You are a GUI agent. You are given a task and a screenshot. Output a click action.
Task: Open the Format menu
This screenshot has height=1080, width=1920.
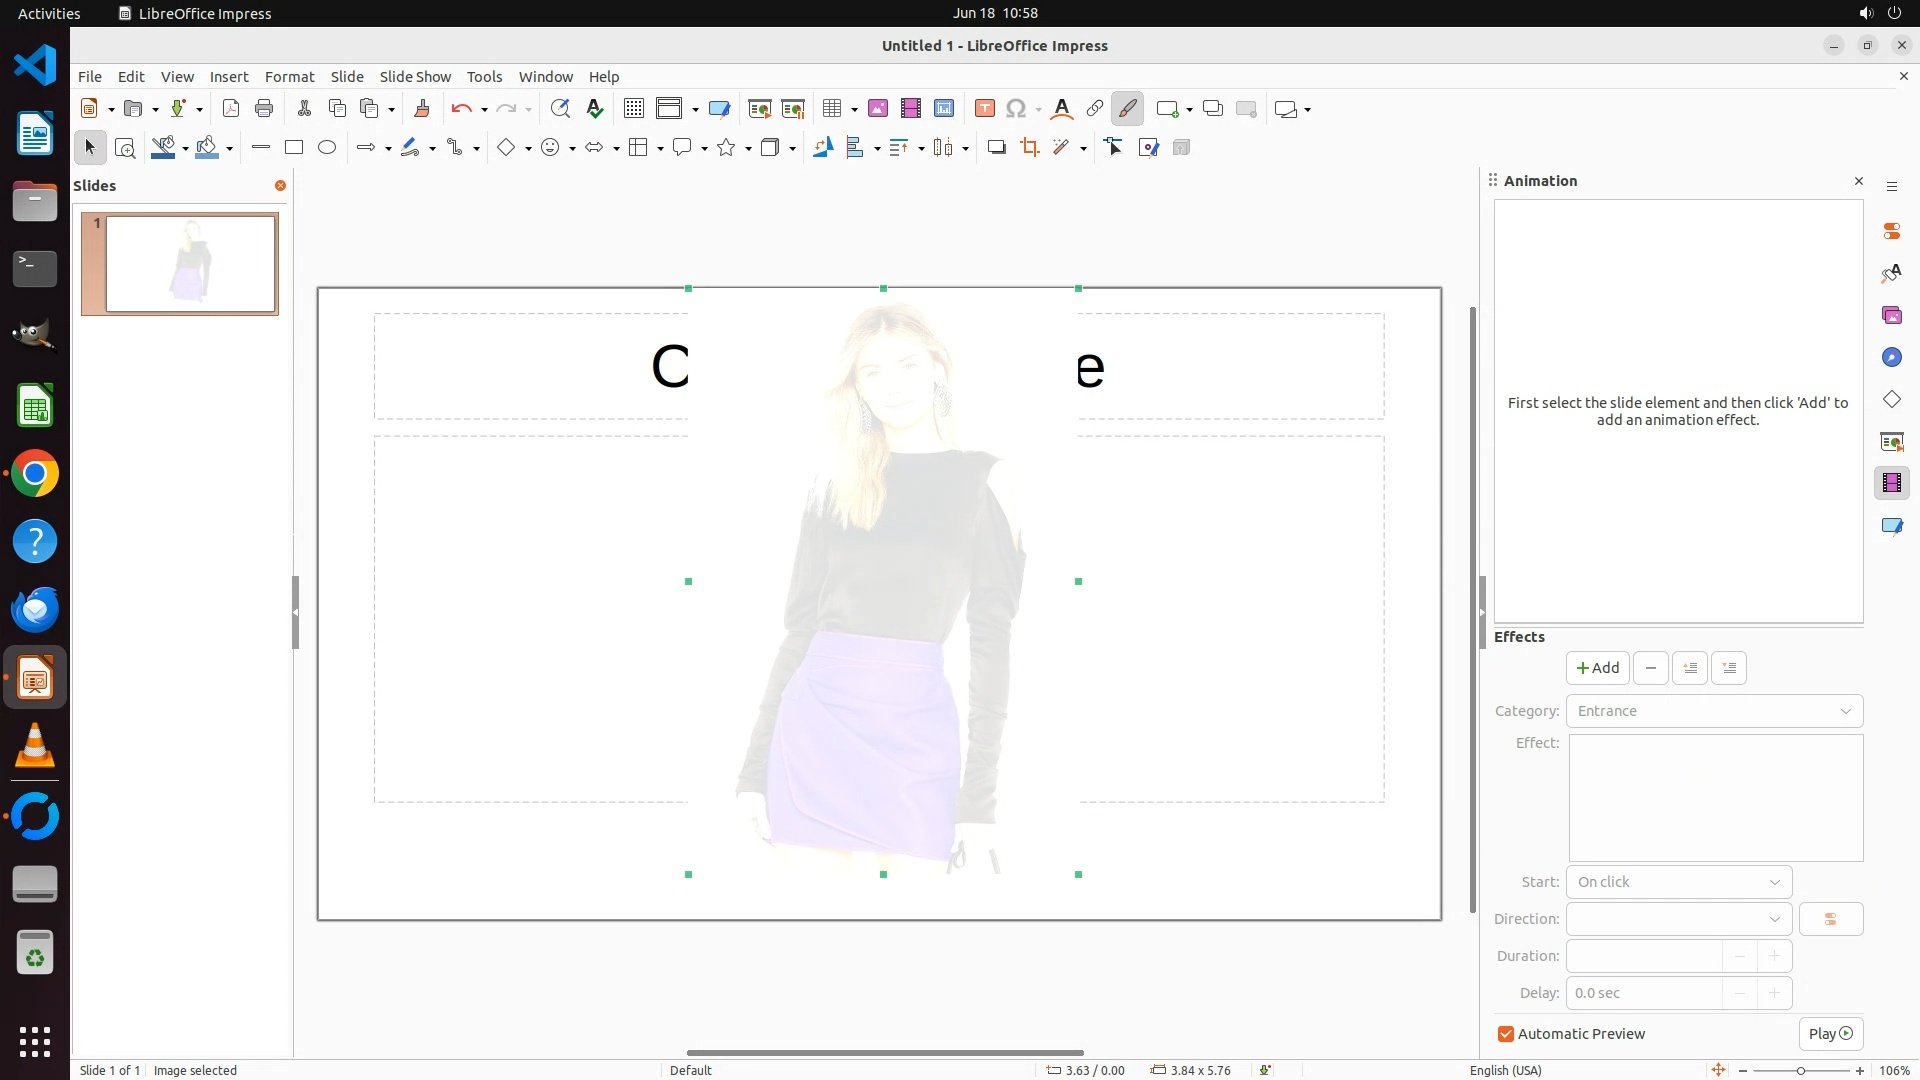[x=289, y=77]
